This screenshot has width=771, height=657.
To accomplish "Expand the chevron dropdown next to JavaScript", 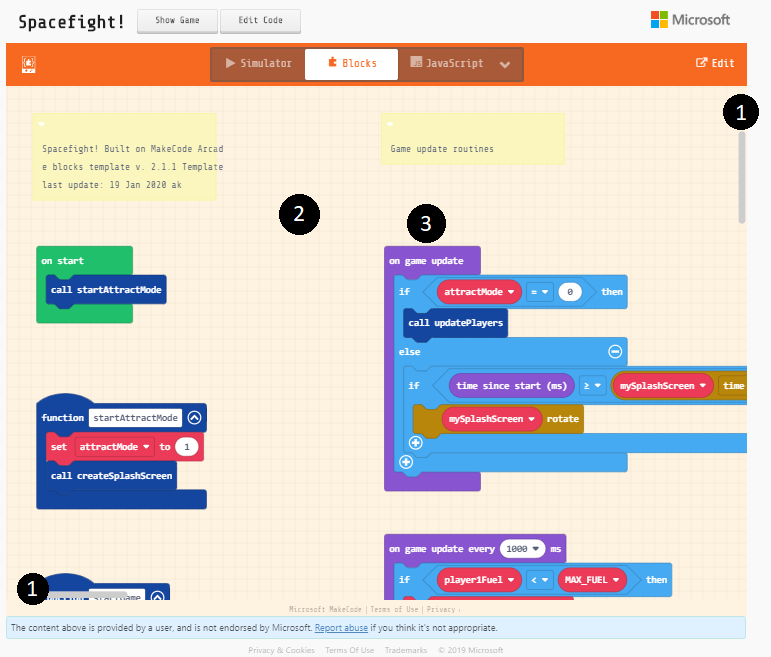I will [x=505, y=65].
